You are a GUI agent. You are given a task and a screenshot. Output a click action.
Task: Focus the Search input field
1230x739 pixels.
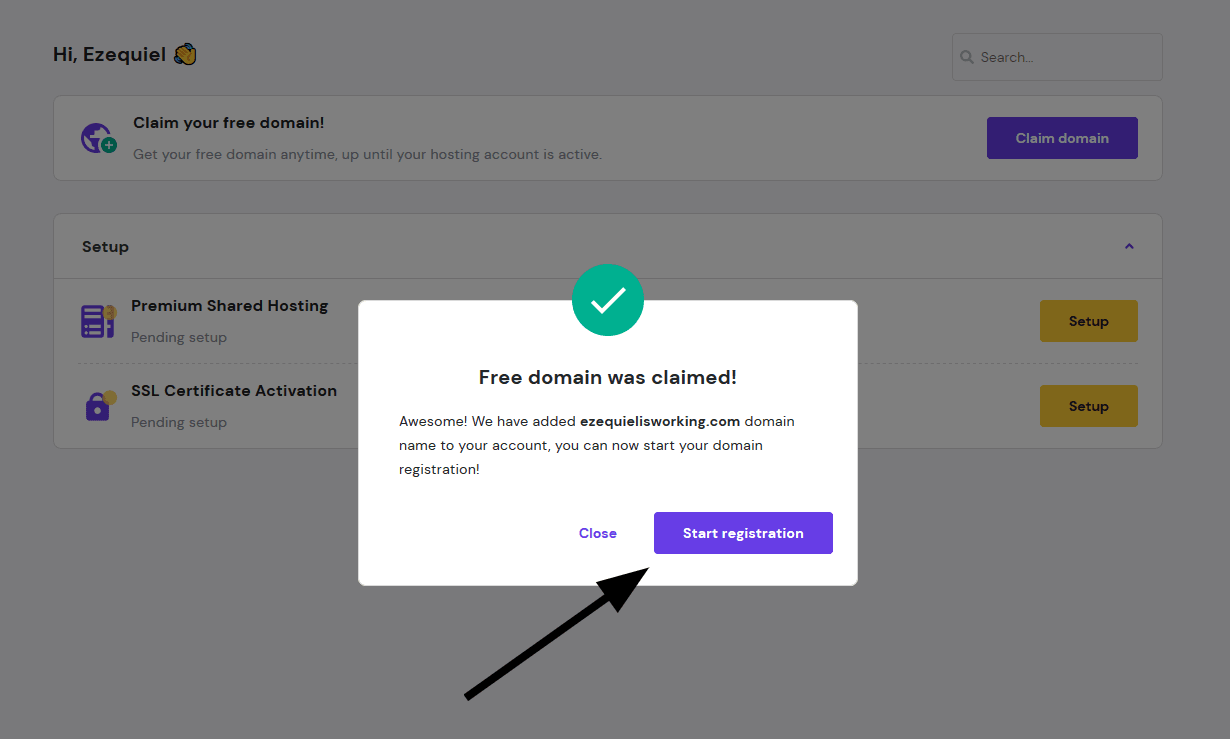pyautogui.click(x=1057, y=57)
